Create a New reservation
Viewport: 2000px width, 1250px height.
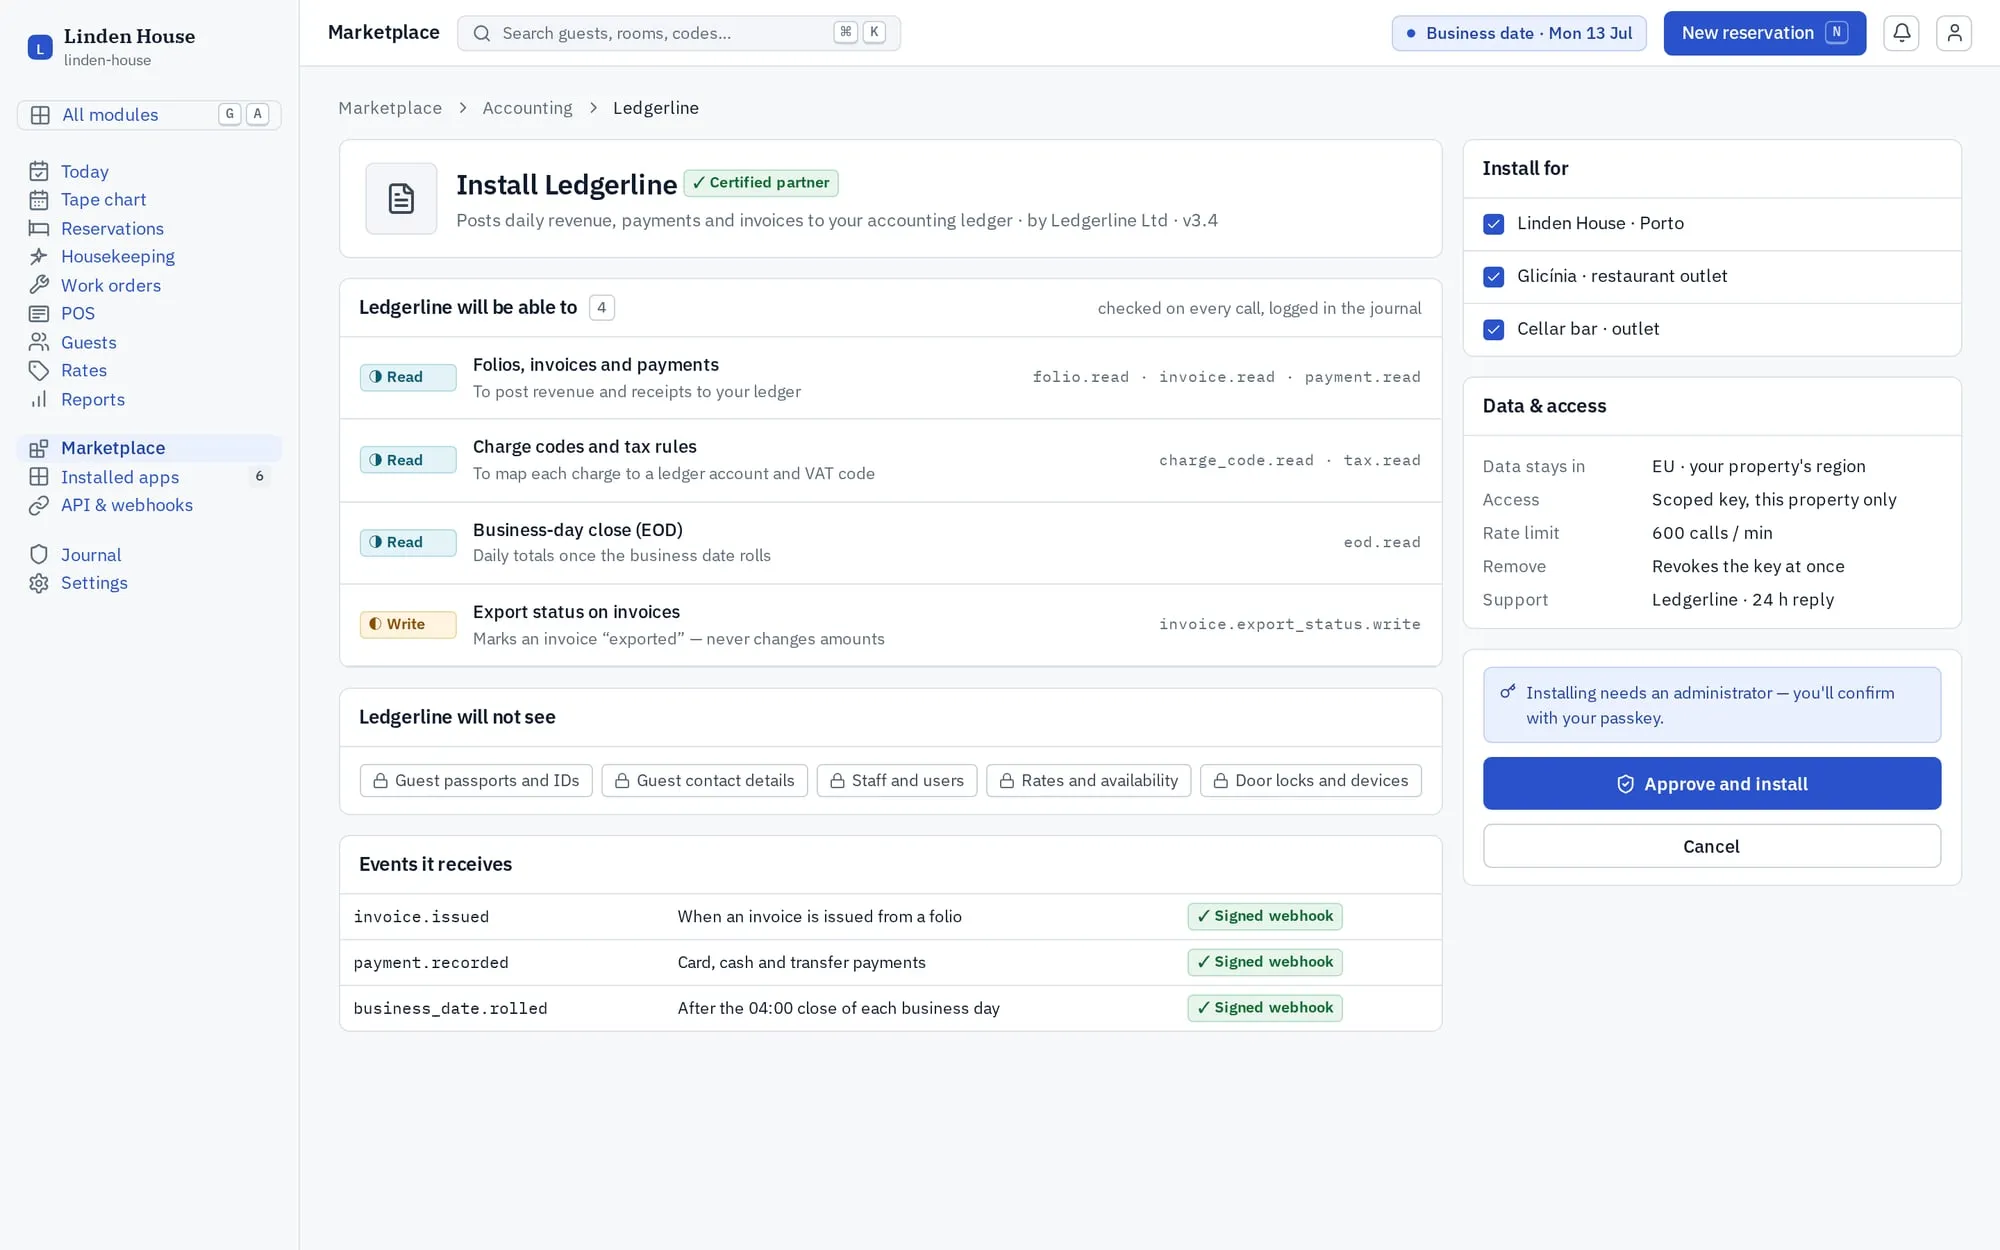click(1764, 33)
